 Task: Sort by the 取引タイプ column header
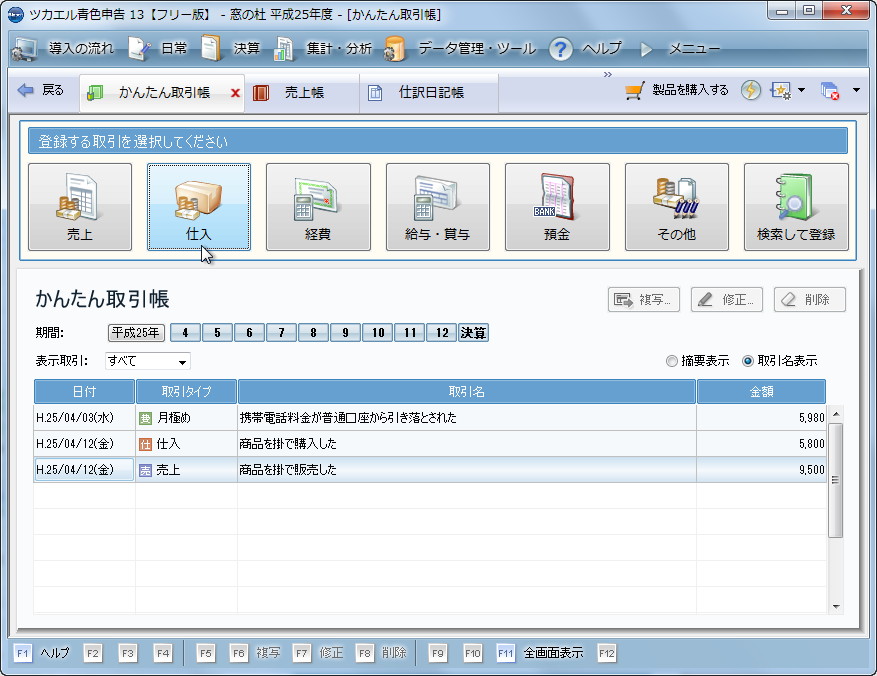186,391
